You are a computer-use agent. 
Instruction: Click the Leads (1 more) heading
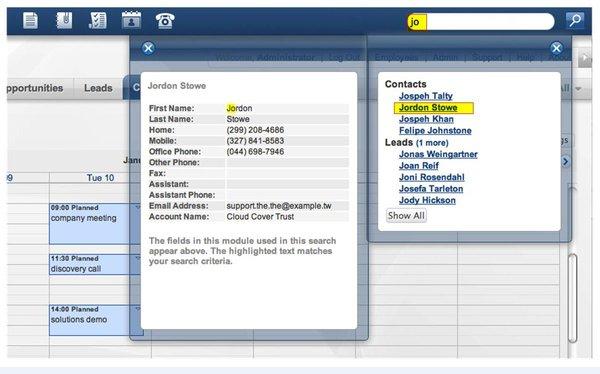416,142
